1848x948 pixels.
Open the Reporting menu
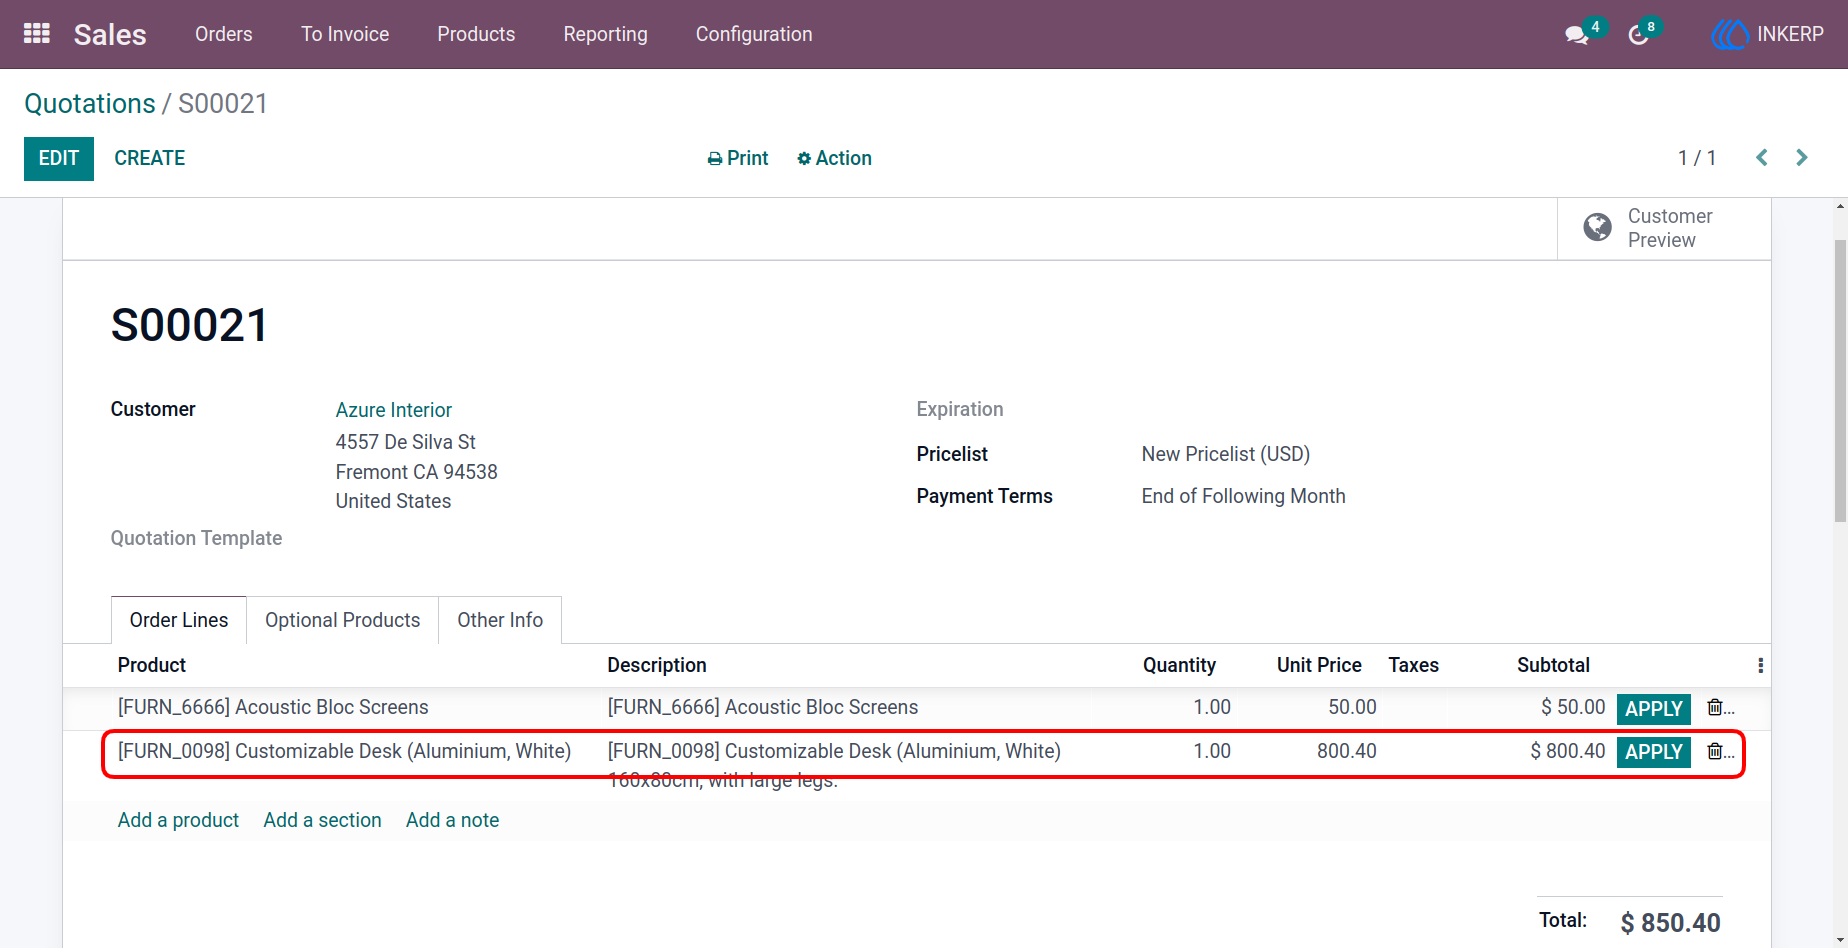[605, 34]
